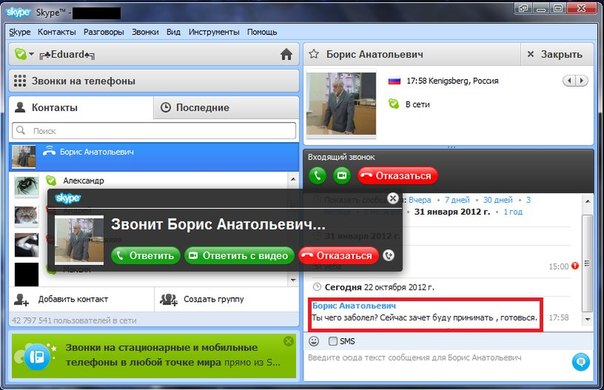Screen dimensions: 604x390
Task: Answer call with green phone icon
Action: coord(317,176)
